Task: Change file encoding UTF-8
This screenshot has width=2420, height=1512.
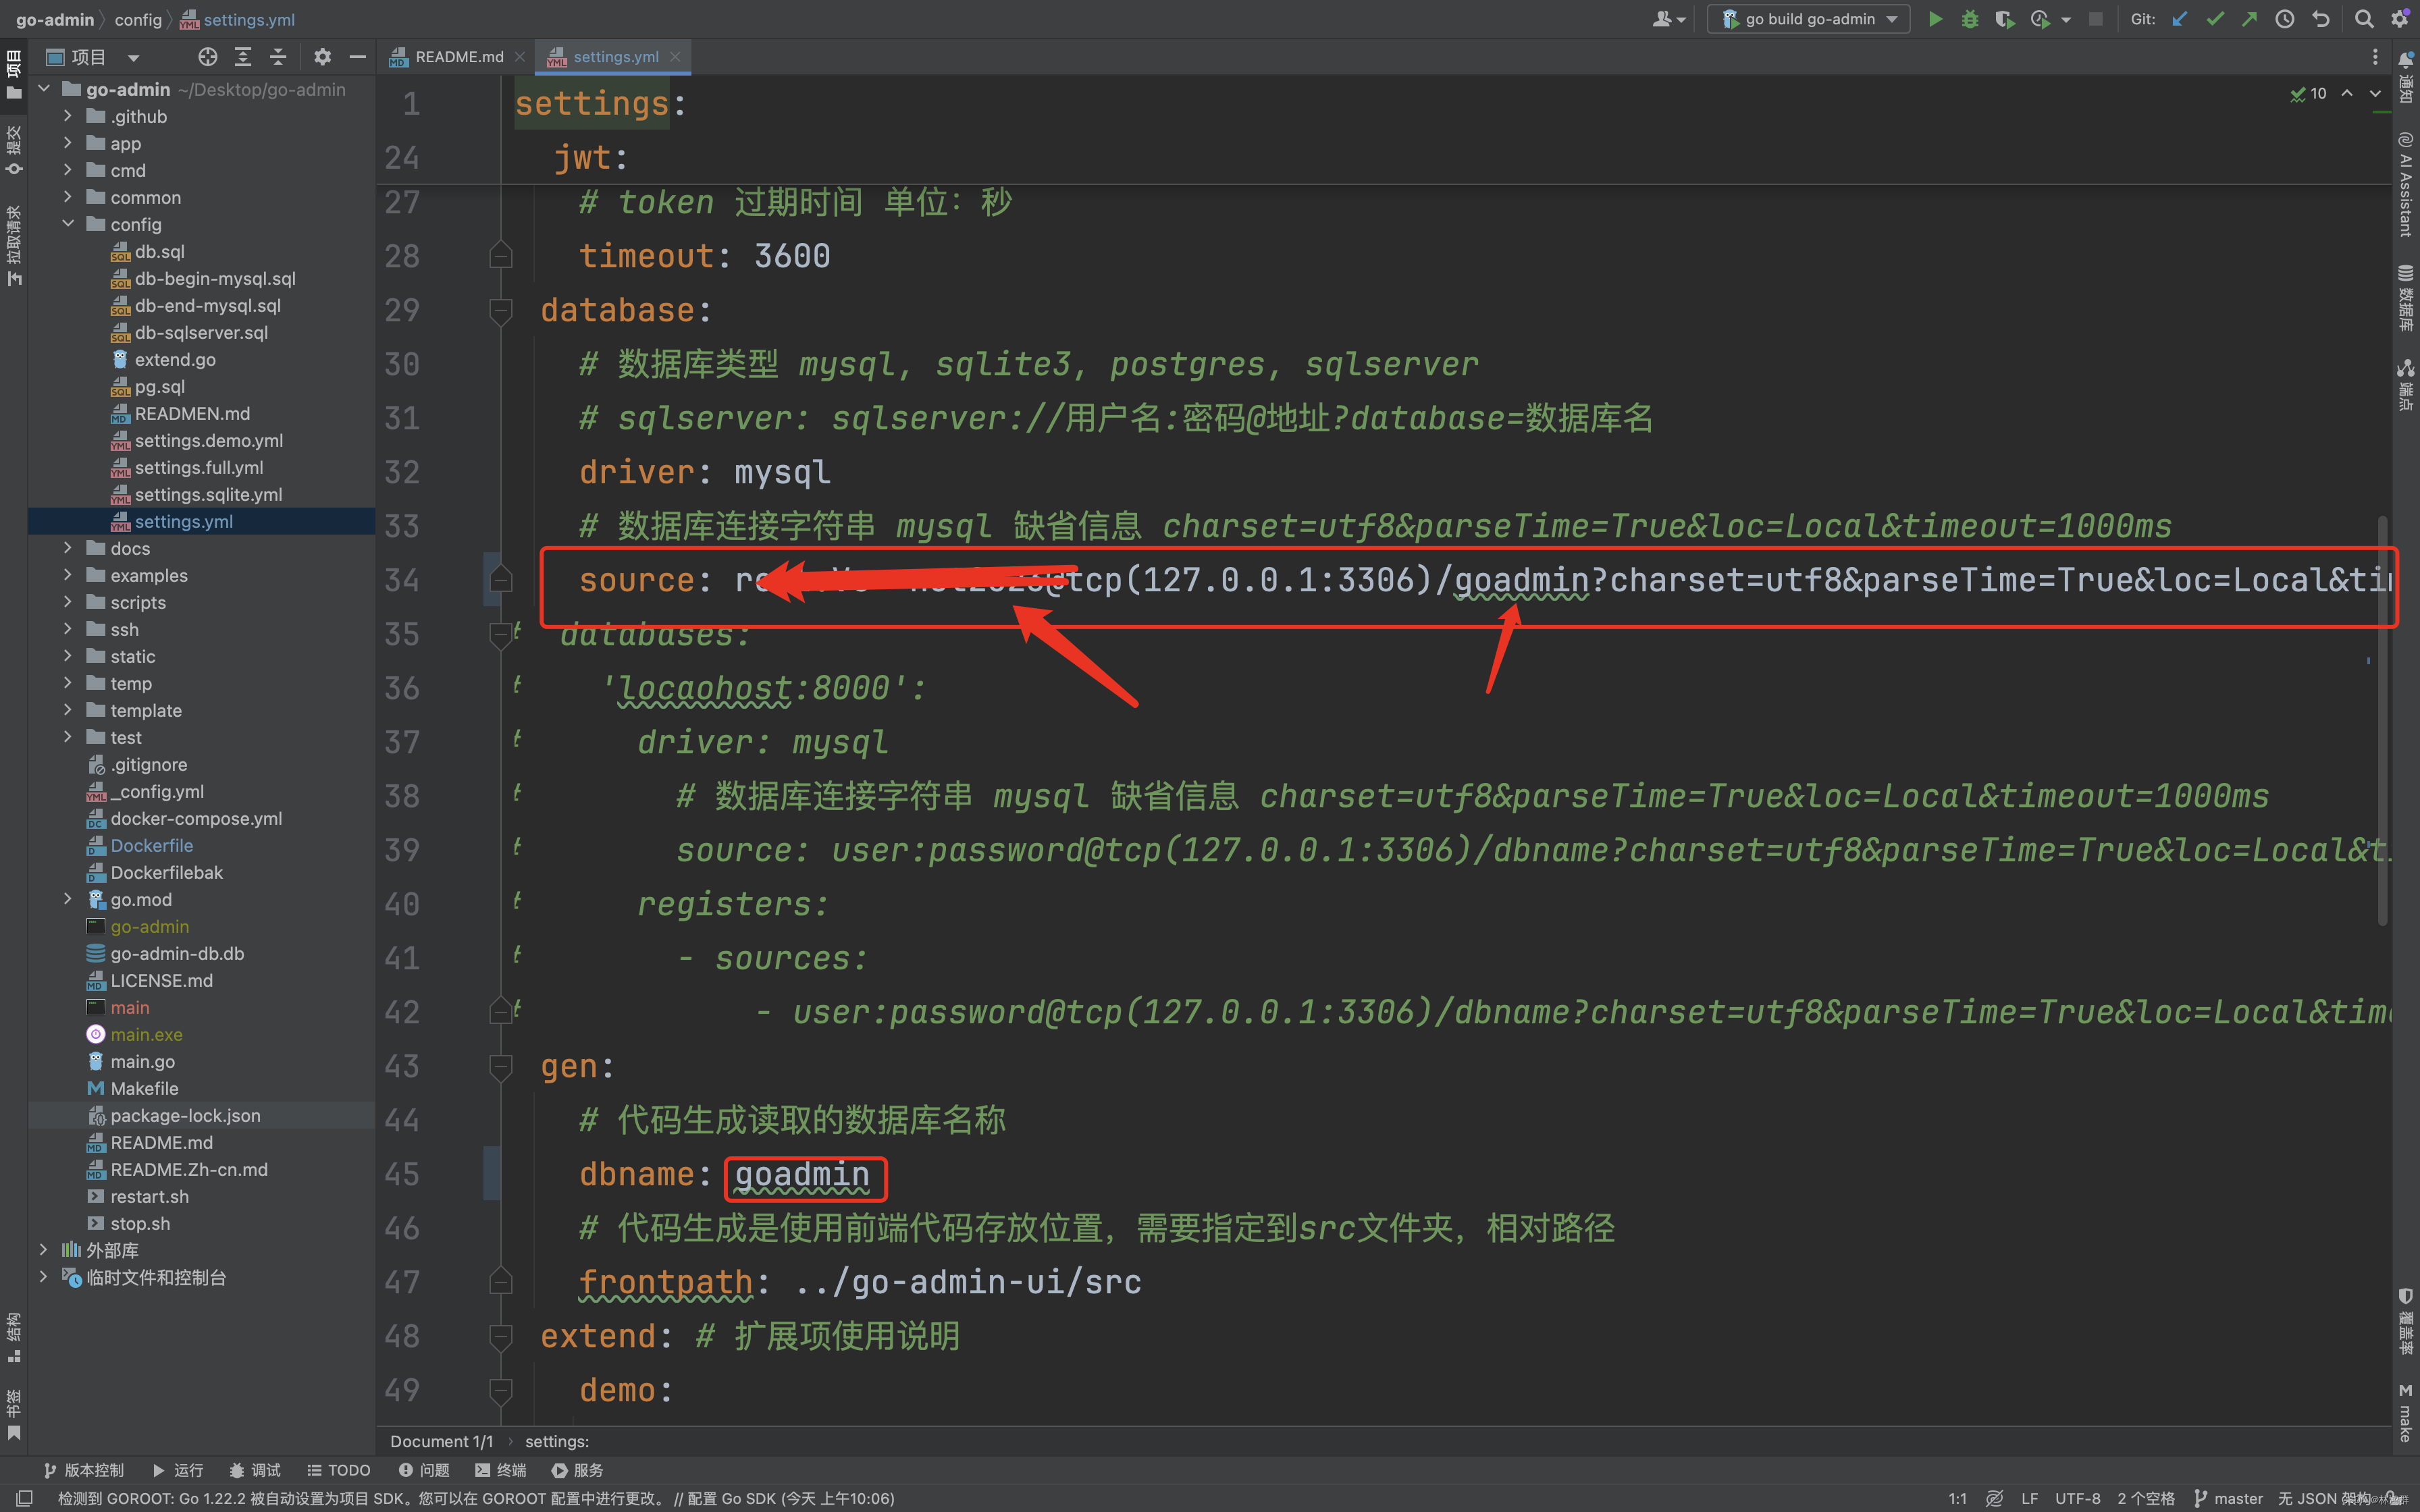Action: tap(2077, 1498)
